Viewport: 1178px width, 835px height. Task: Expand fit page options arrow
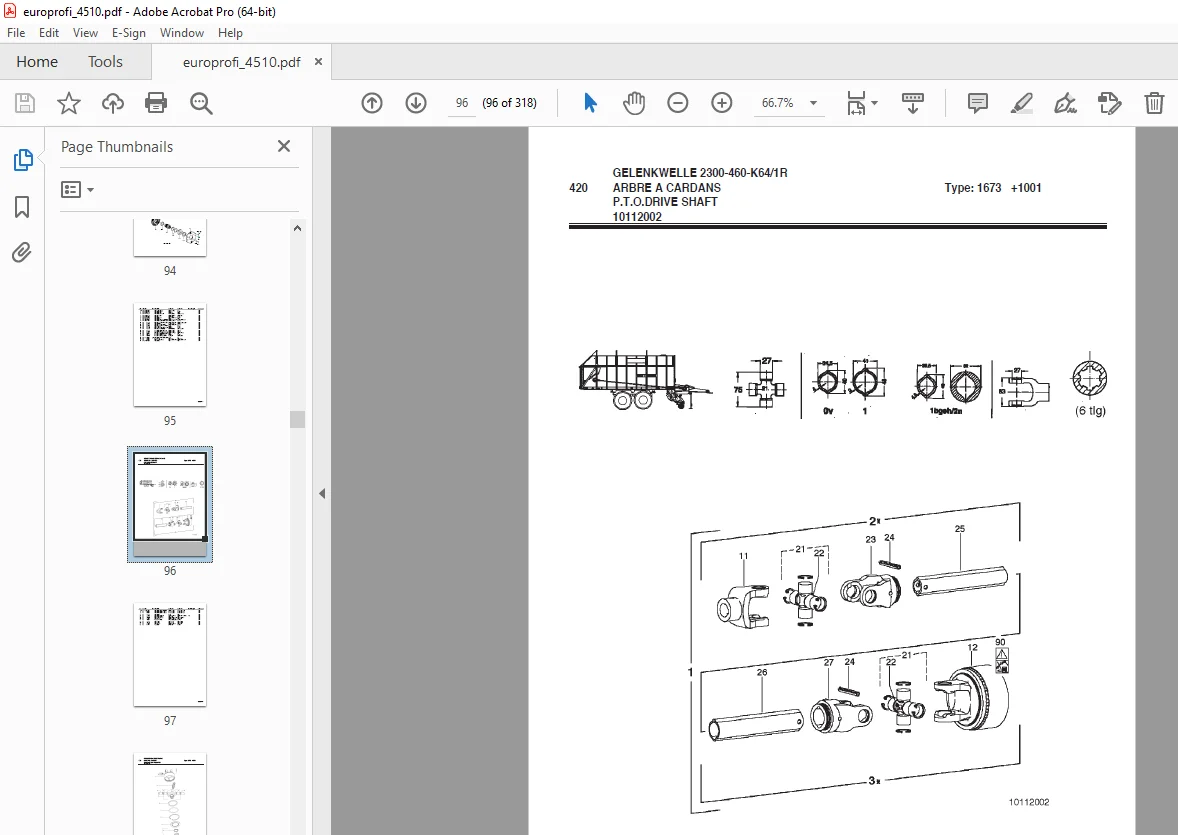874,103
